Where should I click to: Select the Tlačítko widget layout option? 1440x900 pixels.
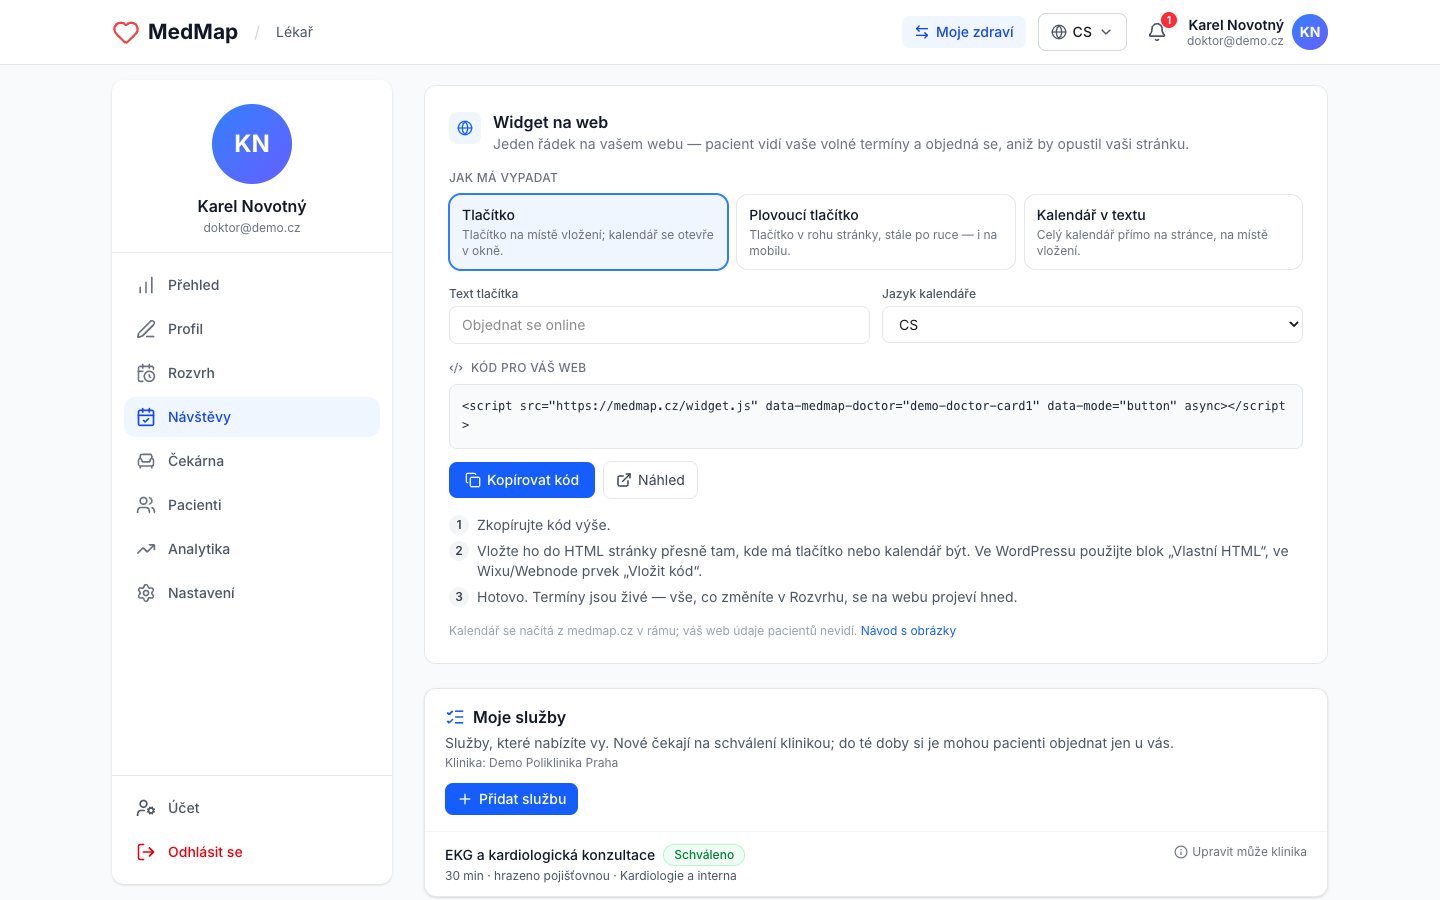pos(588,232)
